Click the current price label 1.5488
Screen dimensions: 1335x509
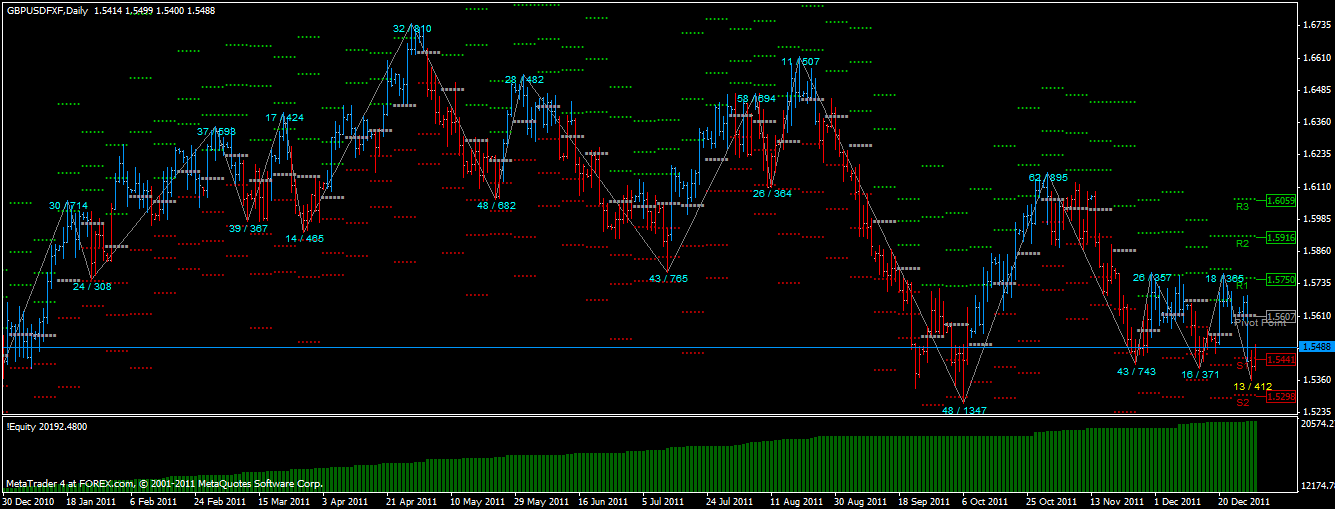tap(1315, 347)
